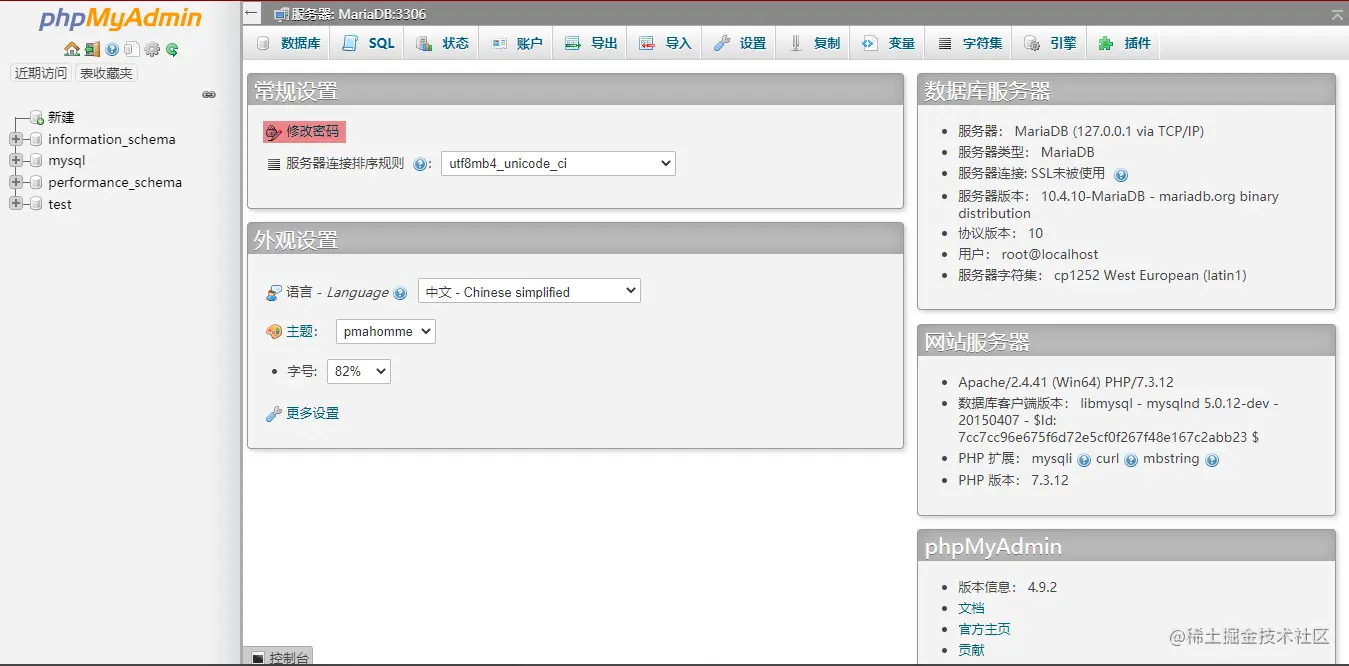
Task: Open the 控制台 console bar
Action: click(x=278, y=657)
